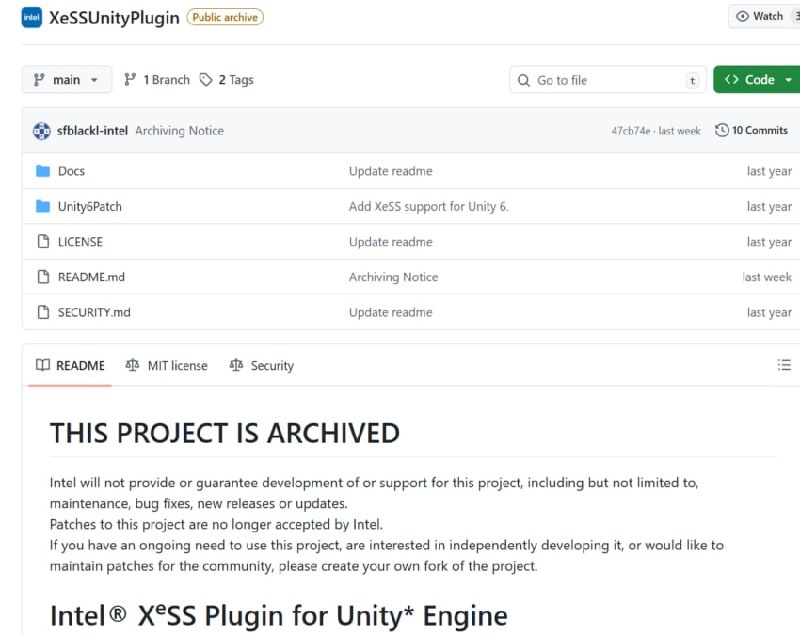
Task: Open the 10 Commits history link
Action: (x=752, y=130)
